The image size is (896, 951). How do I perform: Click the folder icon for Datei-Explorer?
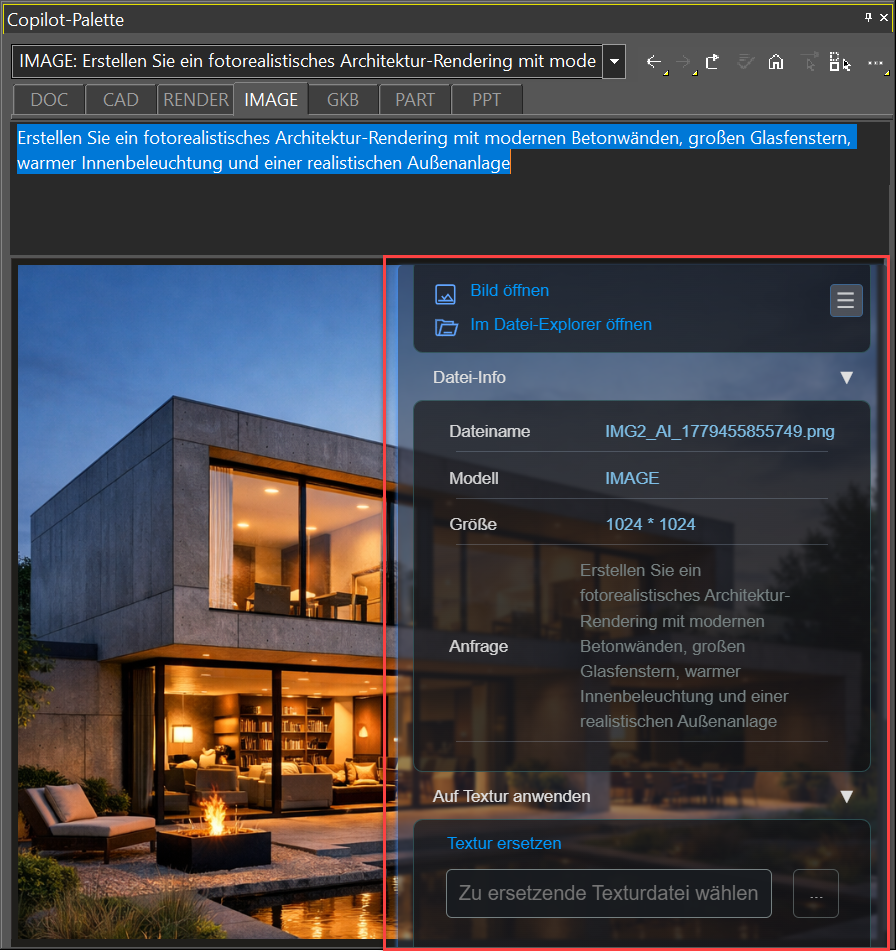coord(446,328)
